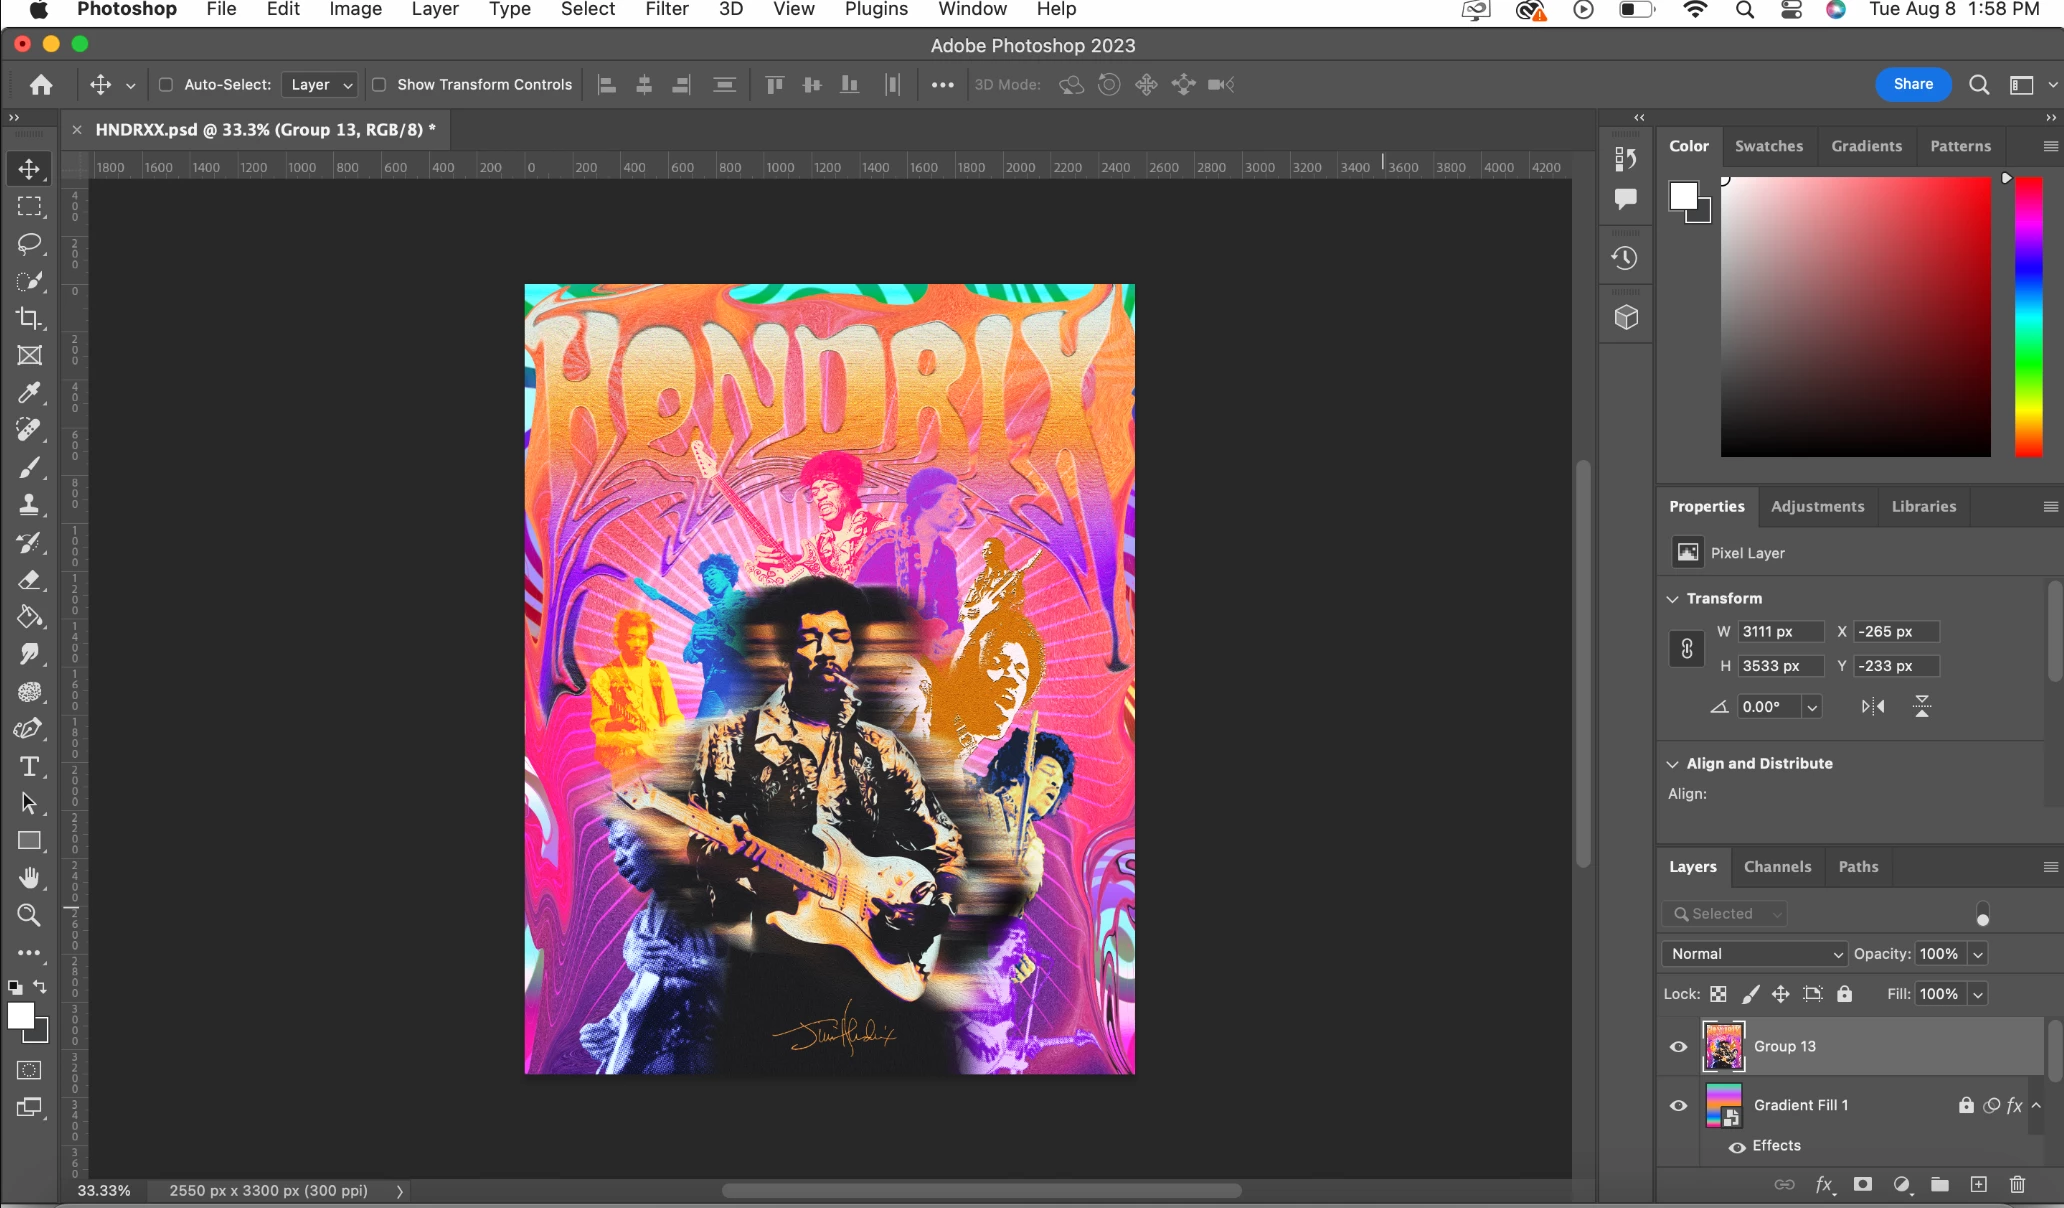Select the Crop tool
The image size is (2064, 1208).
(29, 318)
